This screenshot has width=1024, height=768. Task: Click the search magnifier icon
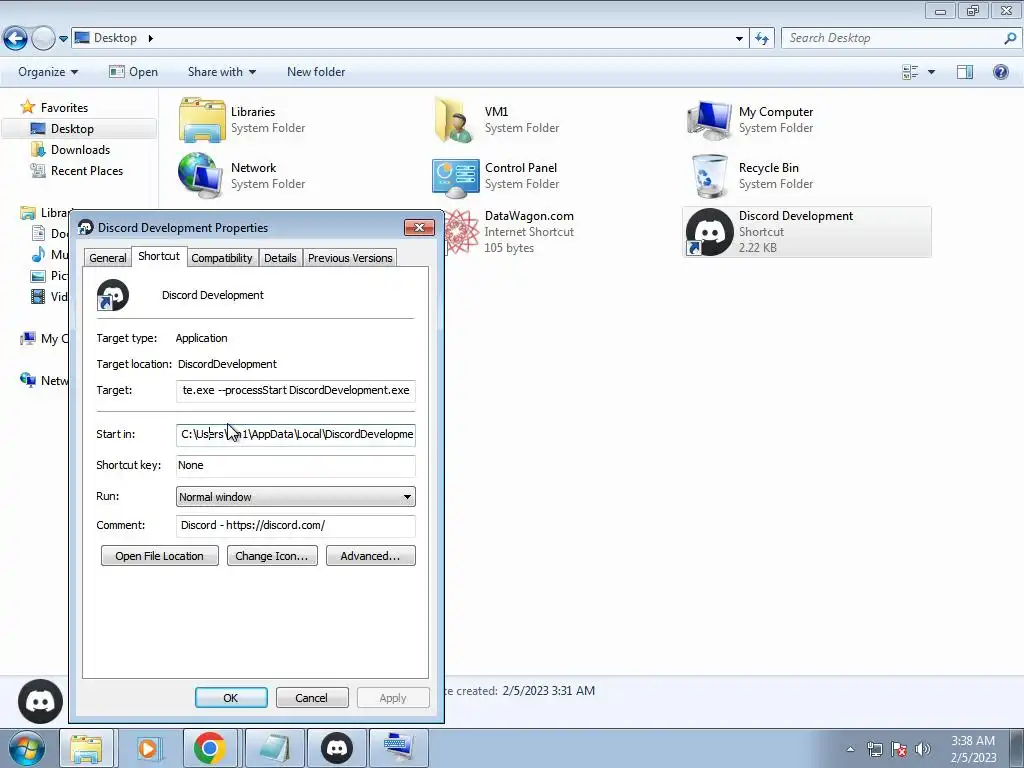1010,39
